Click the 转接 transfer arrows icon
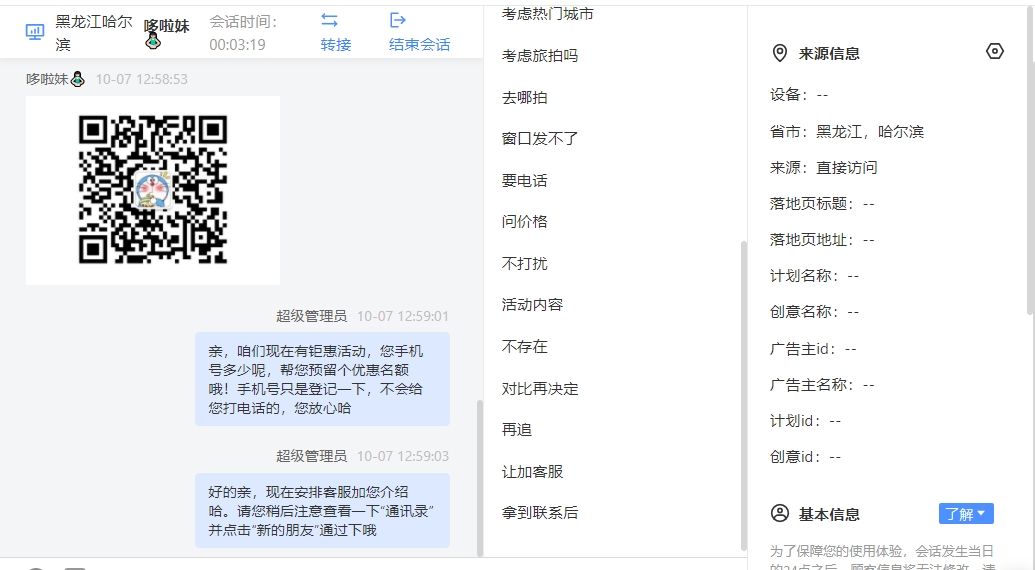Screen dimensions: 1035x570 point(329,20)
